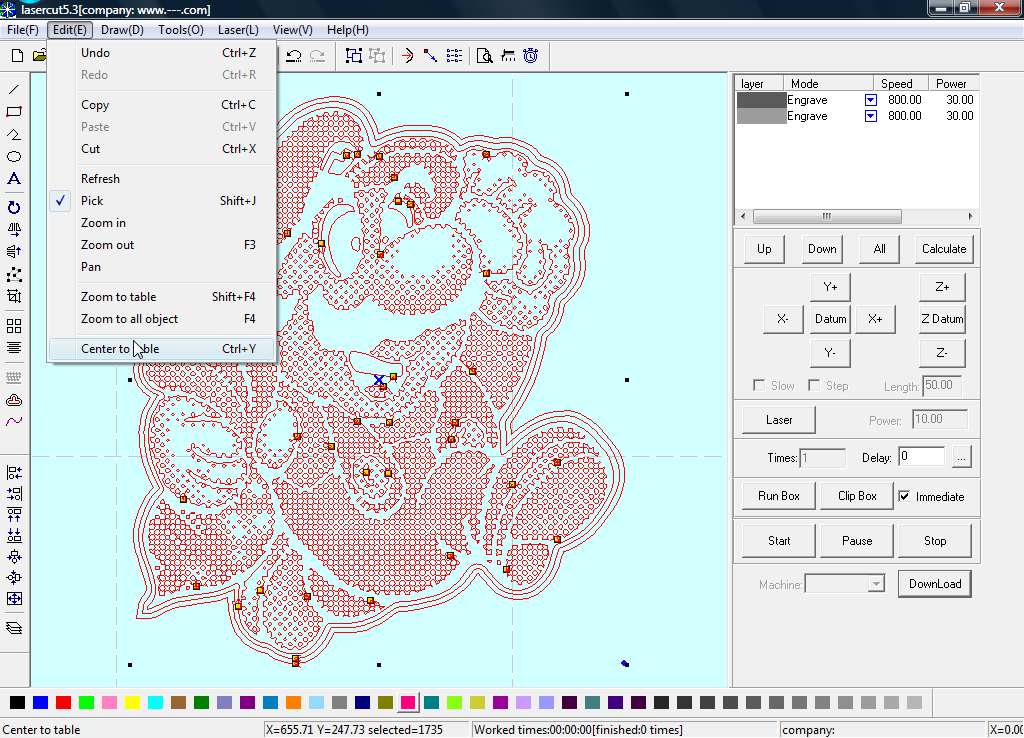Click the blue diagonal arrow path icon
Viewport: 1024px width, 738px height.
[x=430, y=56]
